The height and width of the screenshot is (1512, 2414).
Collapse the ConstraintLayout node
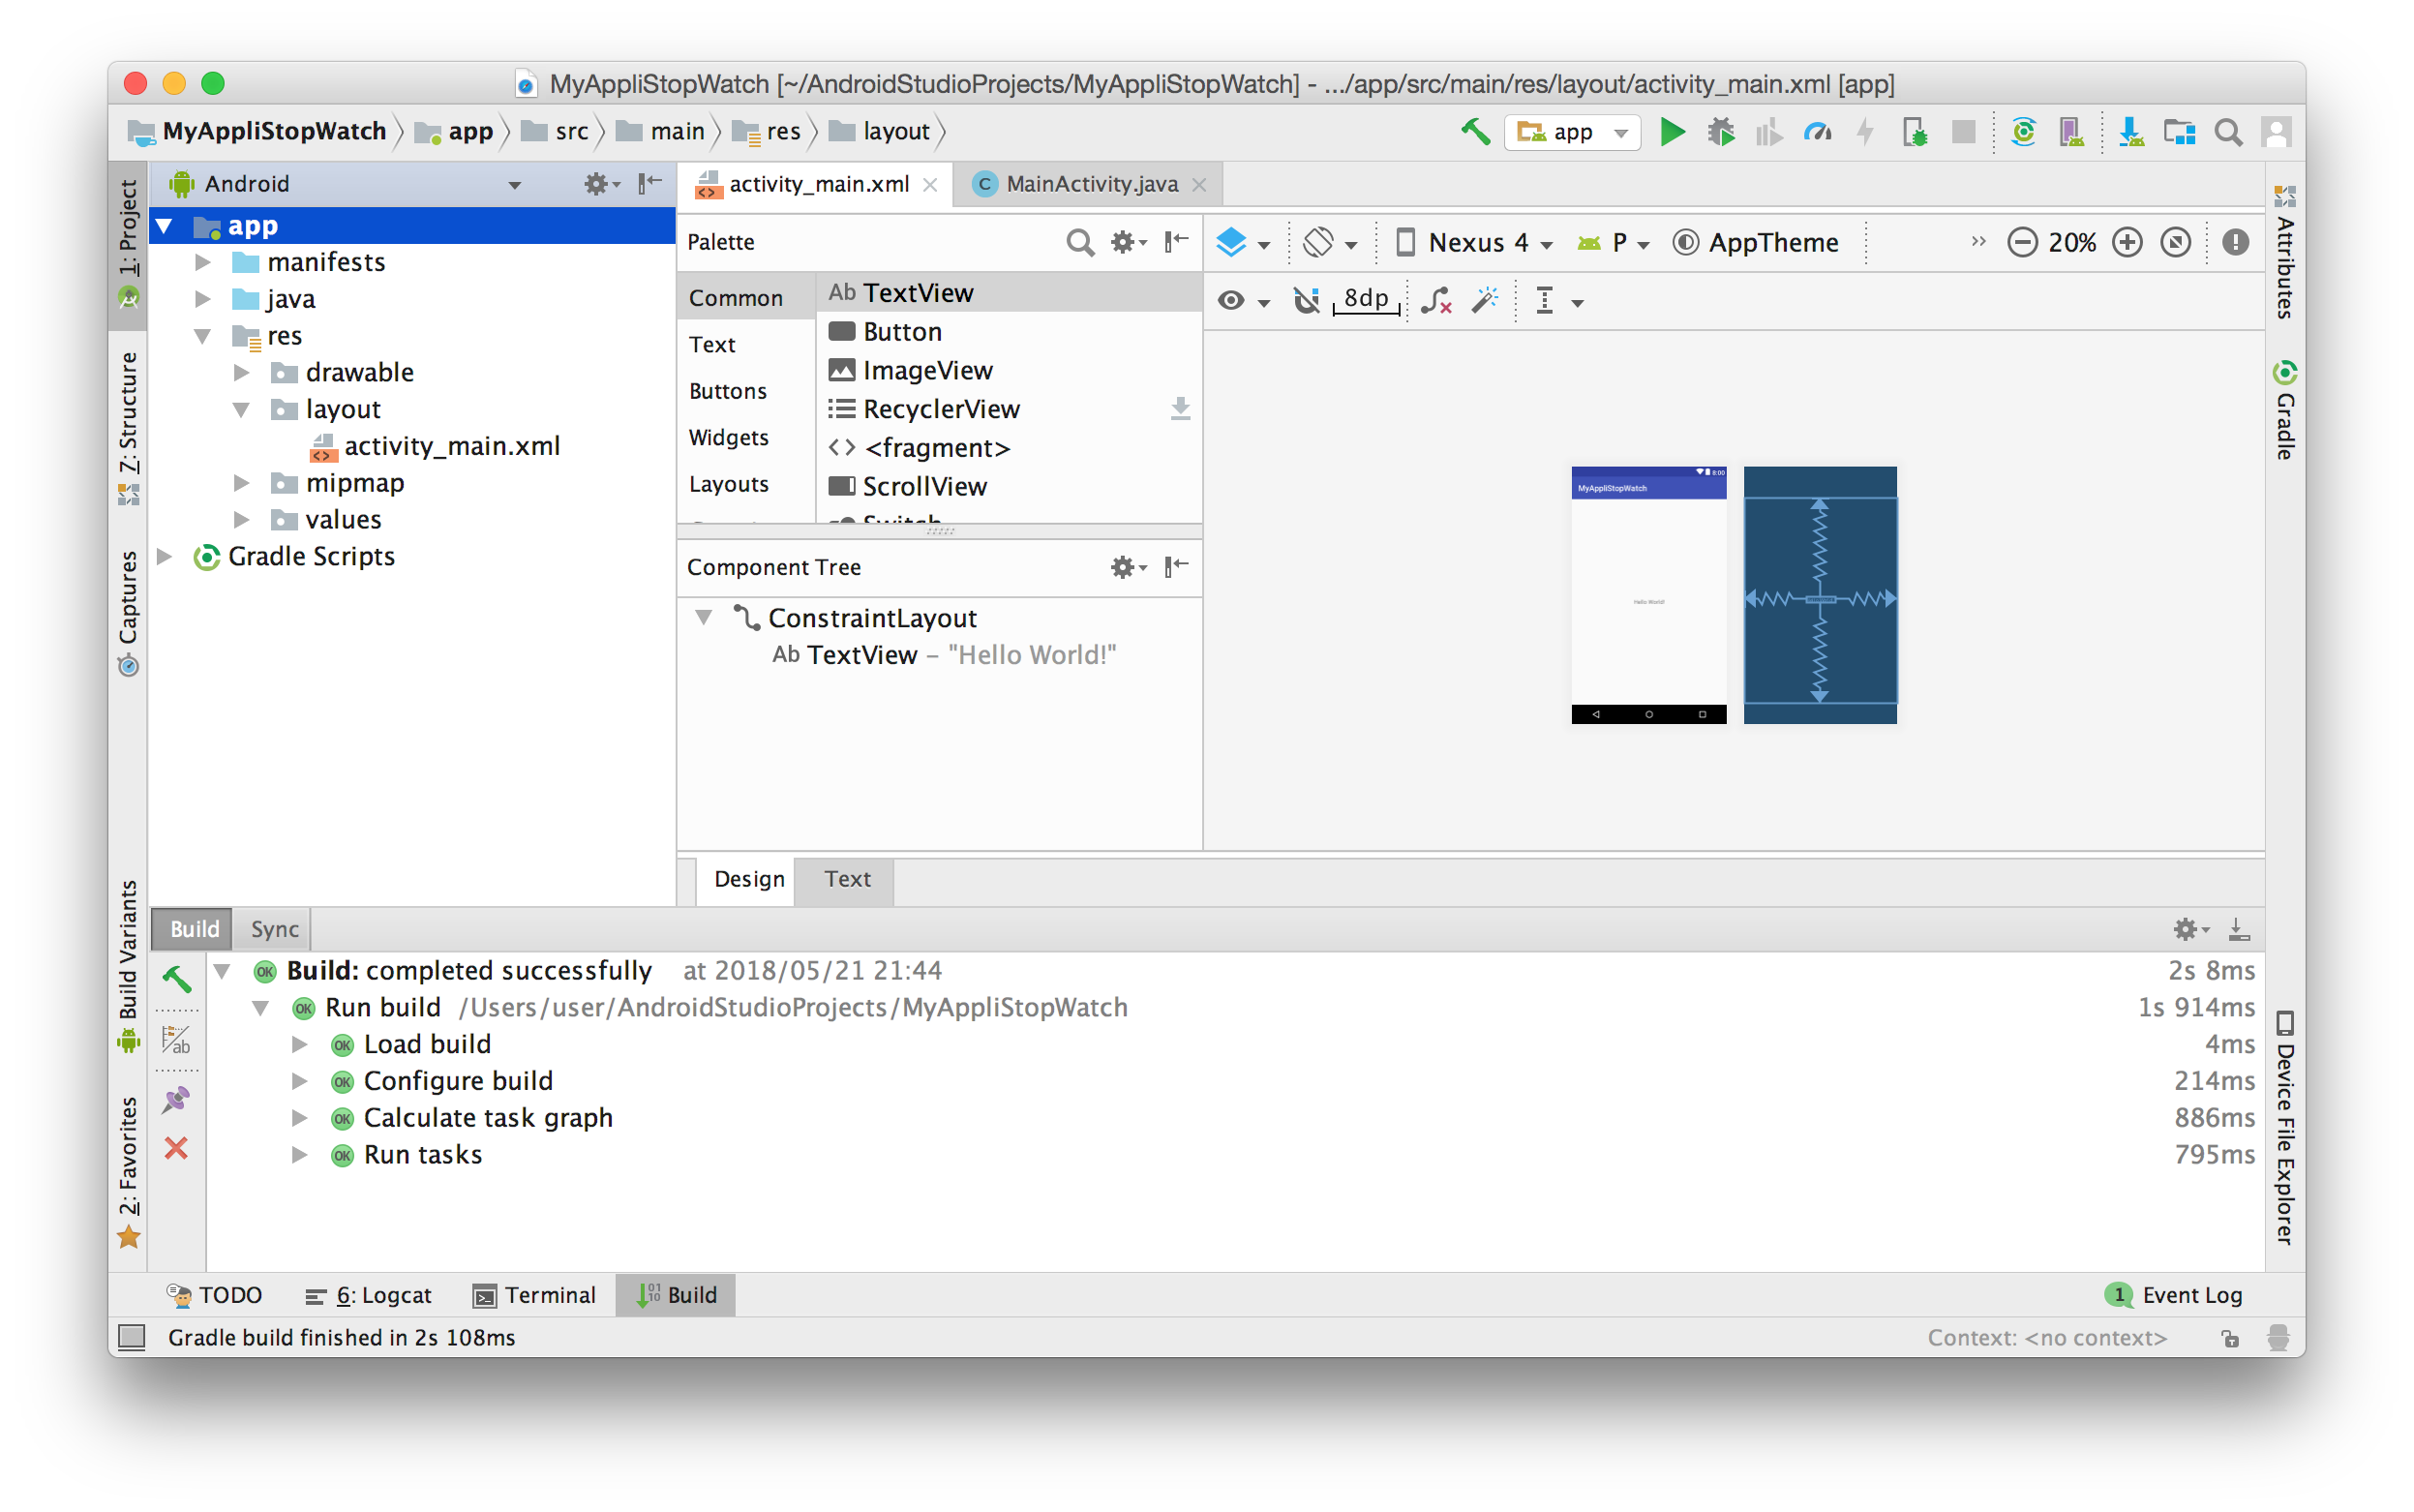point(704,618)
